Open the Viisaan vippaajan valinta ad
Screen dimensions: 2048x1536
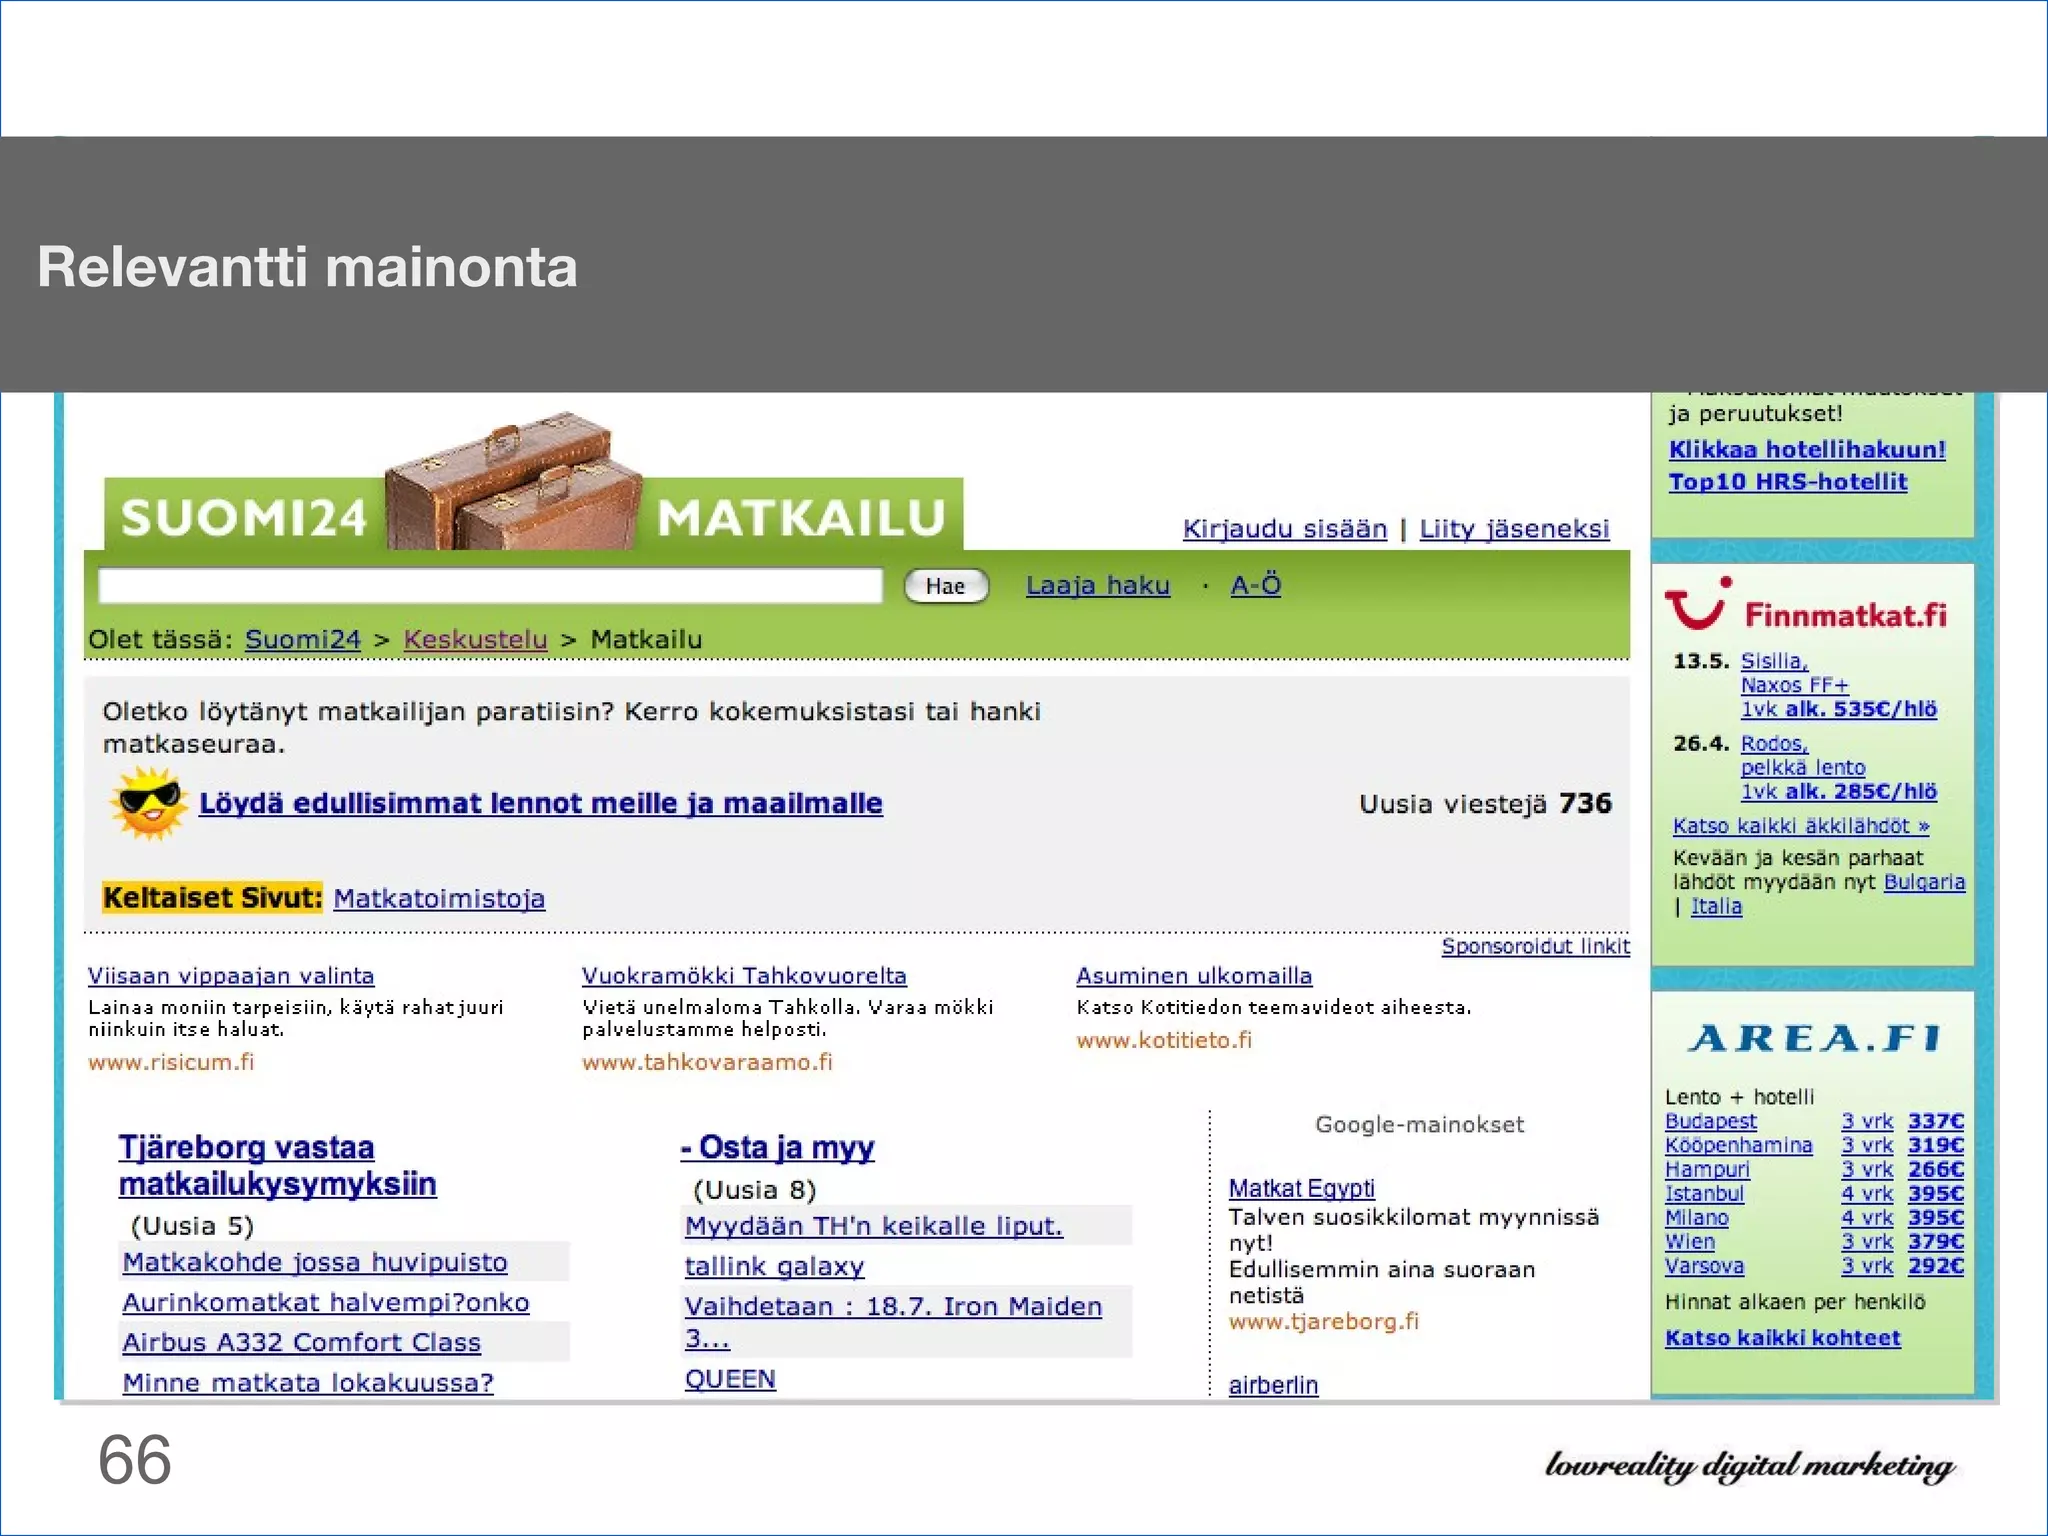coord(231,976)
